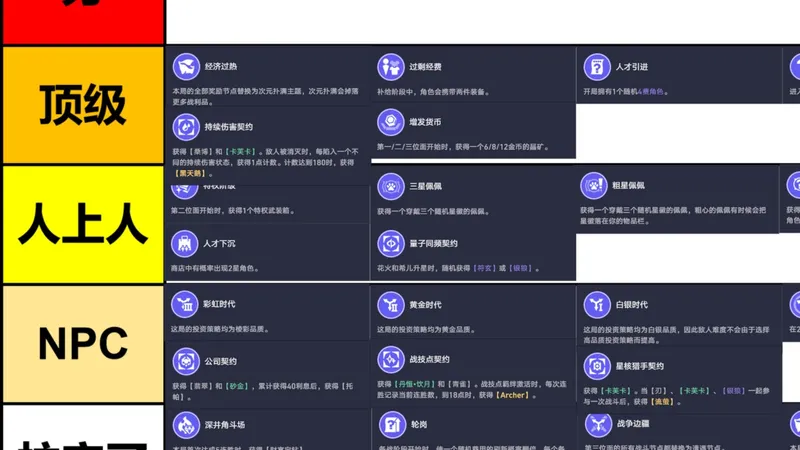Click the 增发货币 title text
The image size is (800, 450).
point(425,122)
